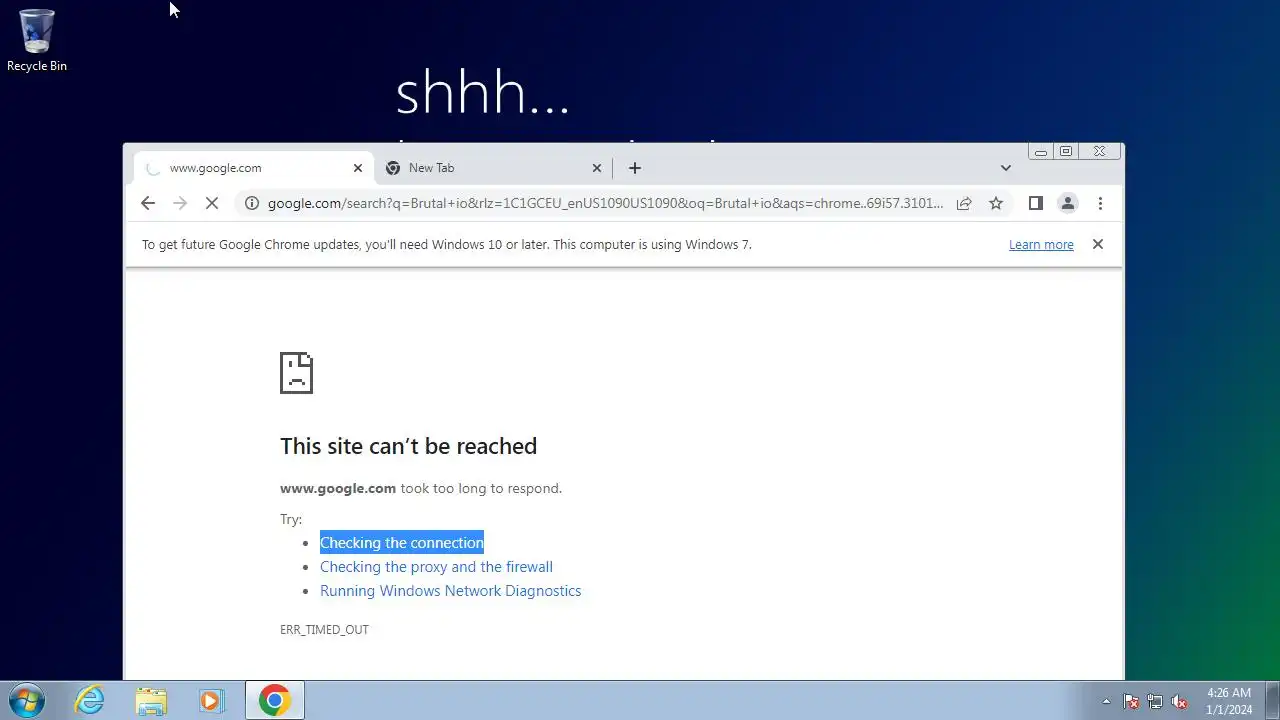Screen dimensions: 1280x720
Task: Close the www.google.com tab
Action: pos(358,168)
